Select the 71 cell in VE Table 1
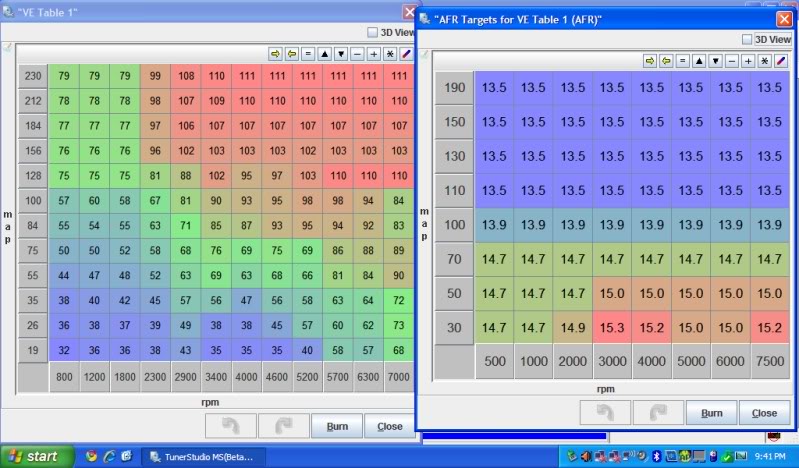This screenshot has width=799, height=468. click(x=185, y=225)
